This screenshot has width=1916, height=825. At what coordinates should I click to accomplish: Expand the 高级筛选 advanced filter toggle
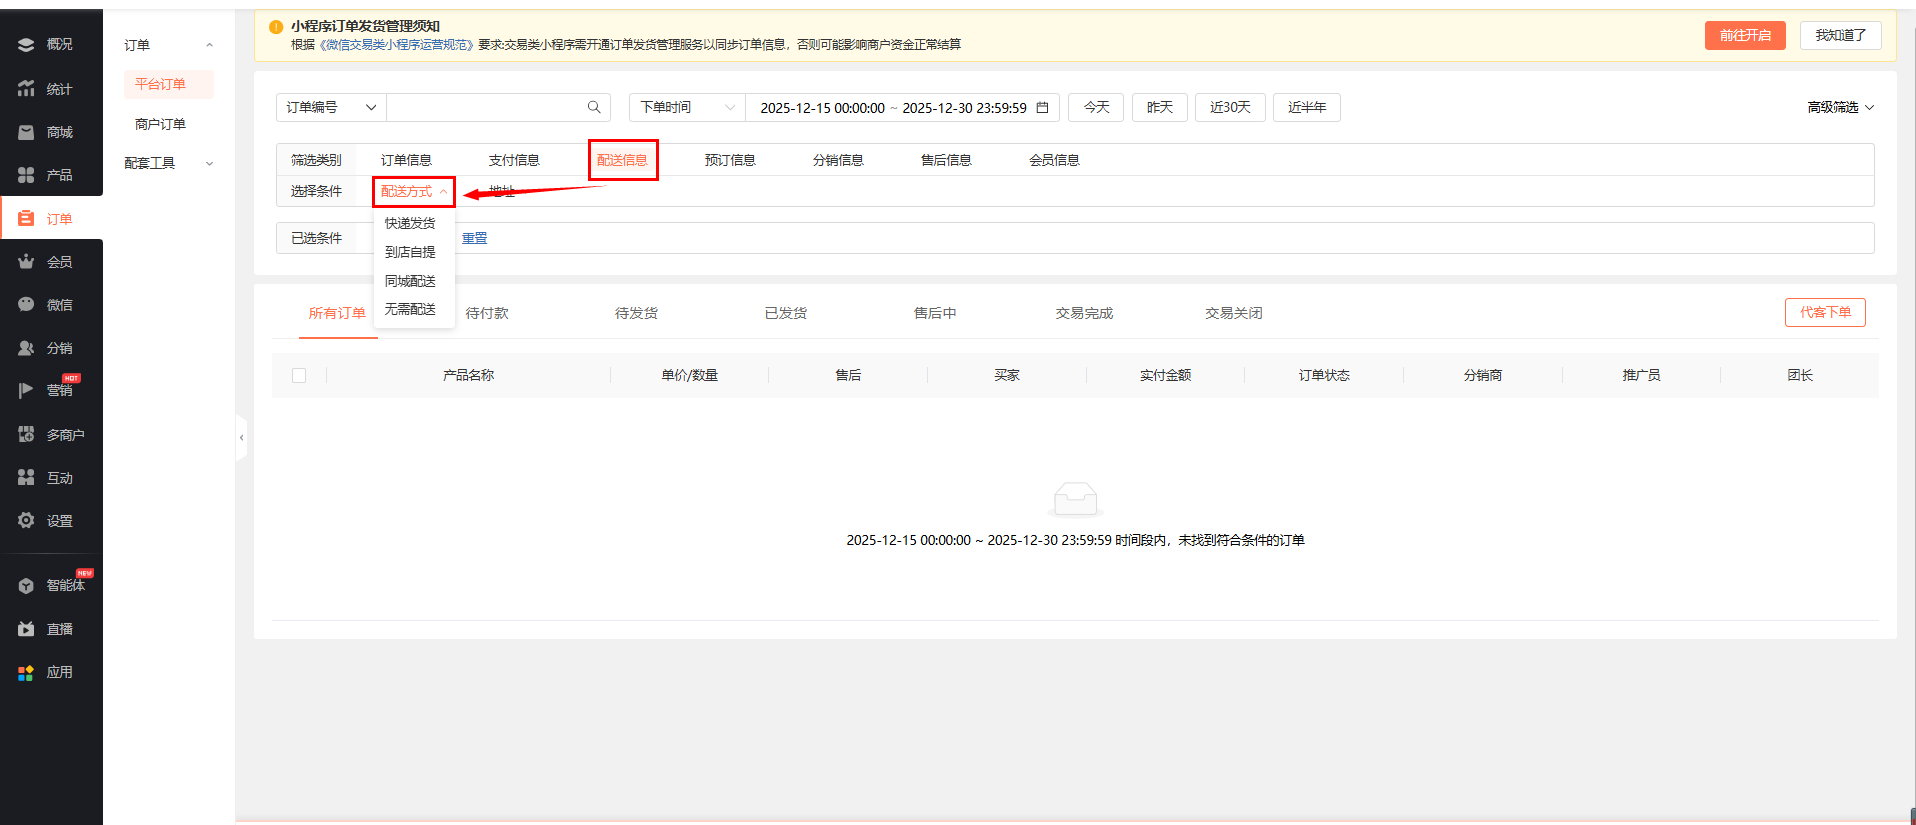[x=1840, y=108]
